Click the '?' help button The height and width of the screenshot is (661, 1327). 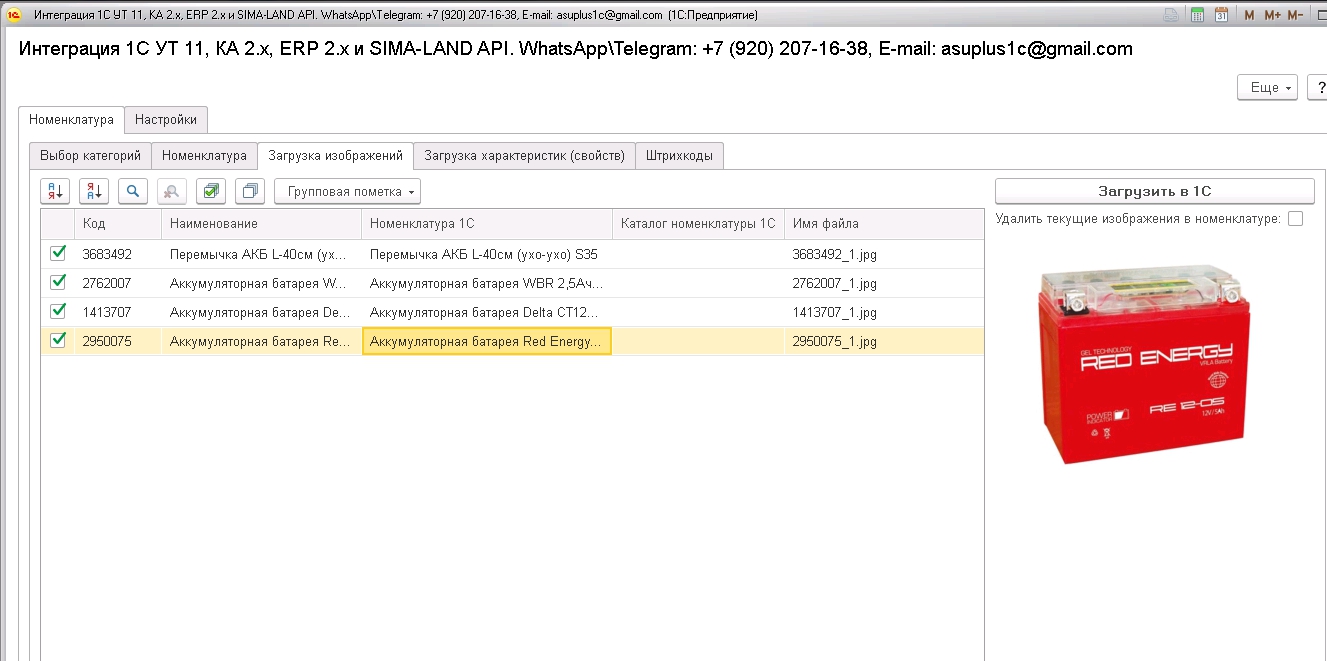coord(1320,88)
